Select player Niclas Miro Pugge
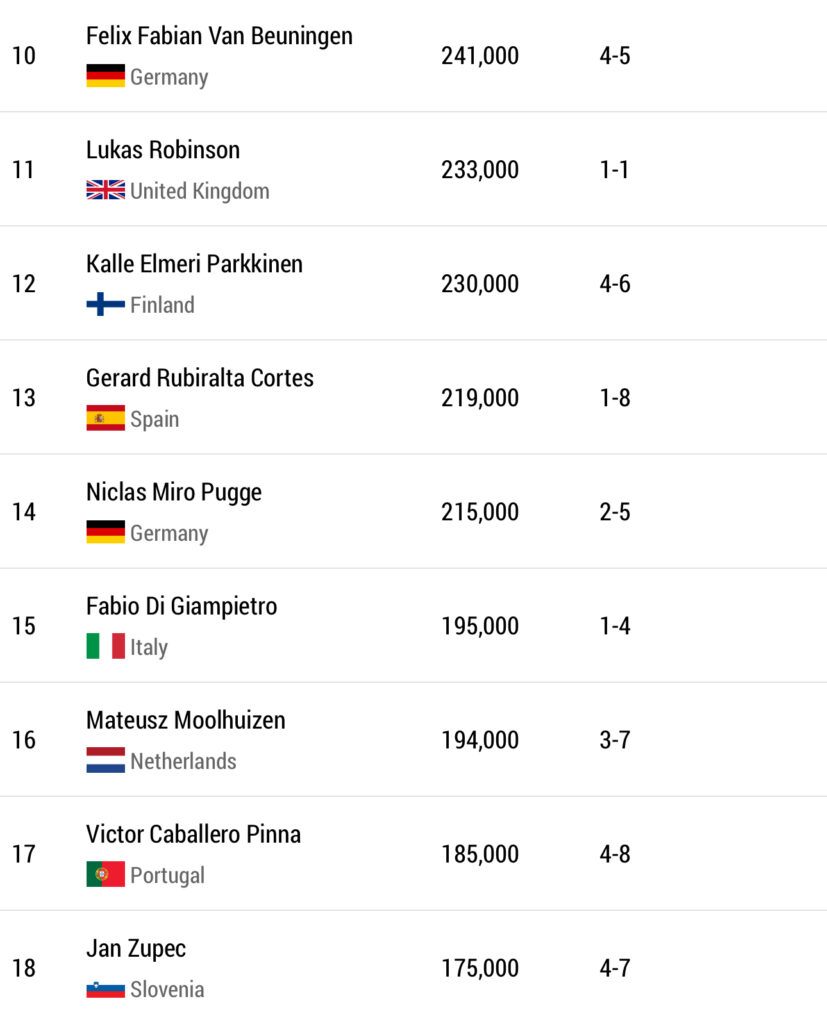 click(174, 492)
